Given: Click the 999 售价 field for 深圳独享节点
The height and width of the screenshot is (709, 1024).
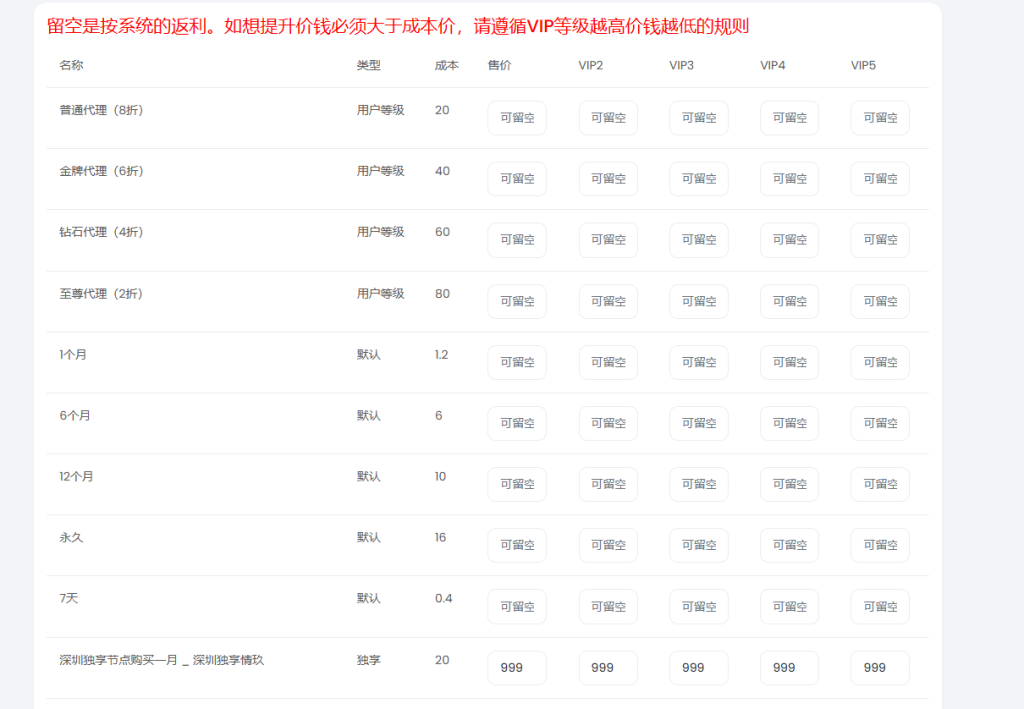Looking at the screenshot, I should [x=516, y=667].
